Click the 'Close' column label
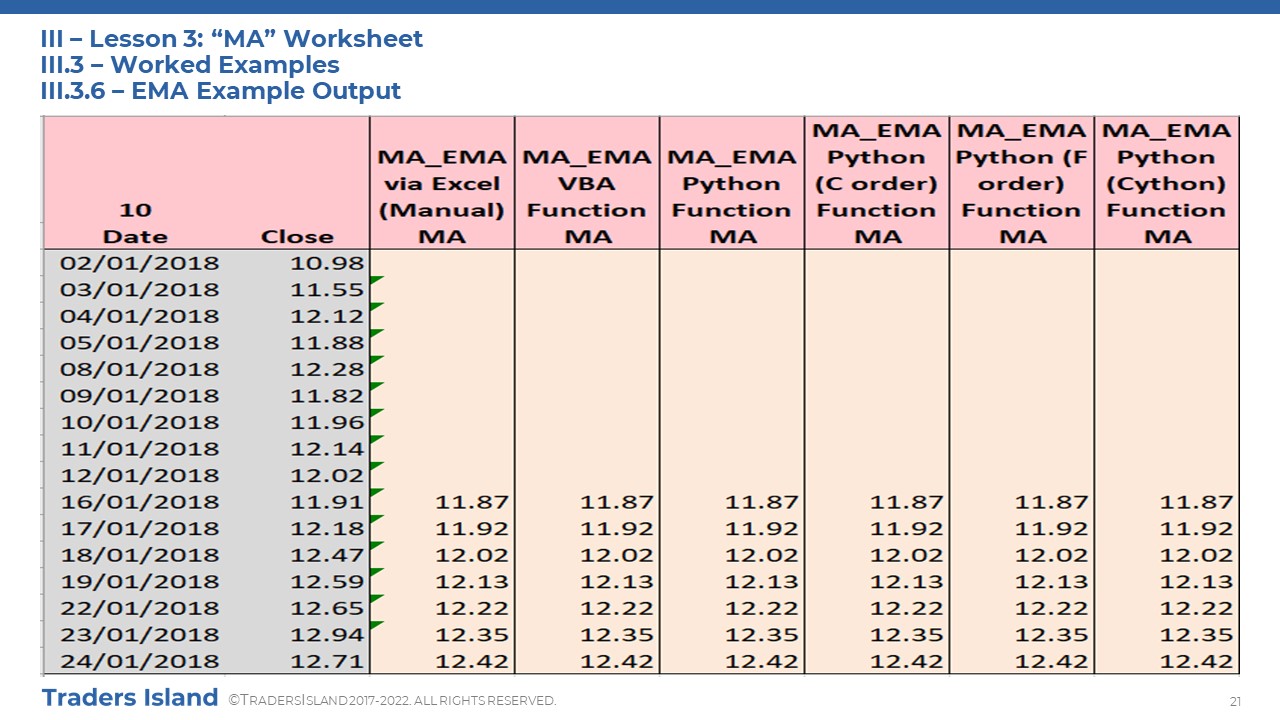The image size is (1280, 720). click(297, 237)
